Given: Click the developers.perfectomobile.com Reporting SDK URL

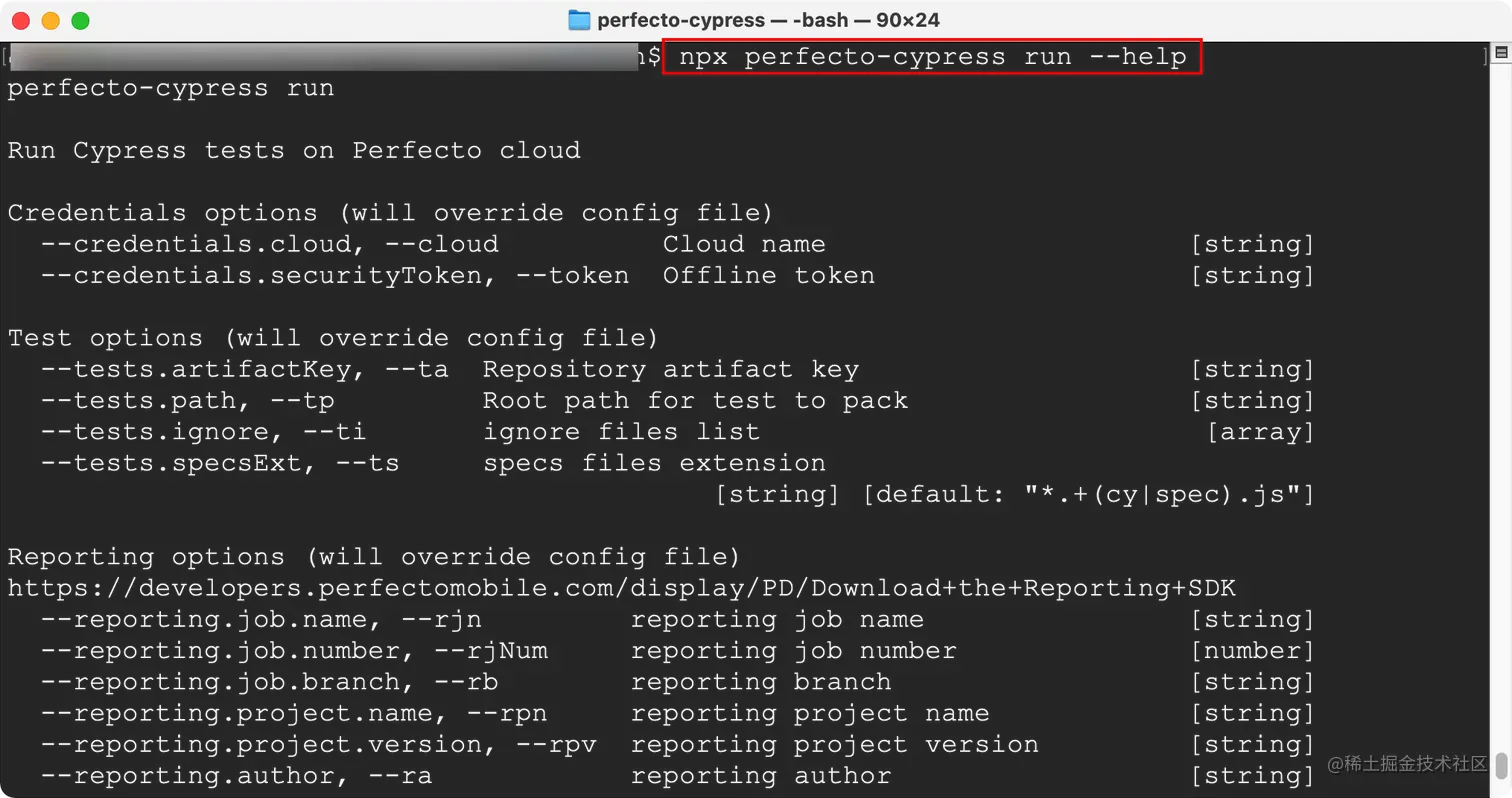Looking at the screenshot, I should (x=622, y=588).
